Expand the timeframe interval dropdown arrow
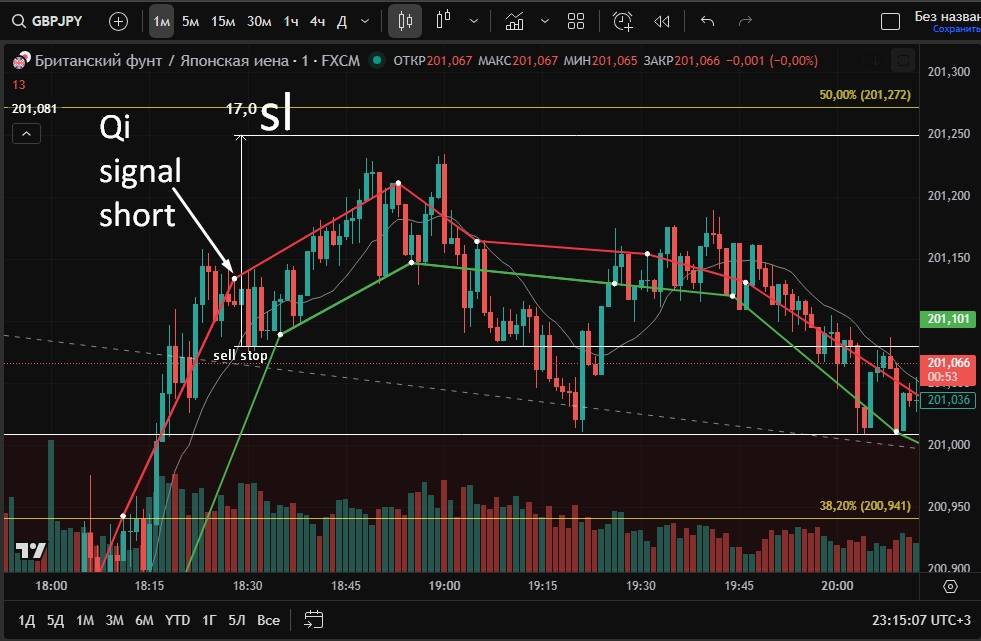 tap(364, 21)
